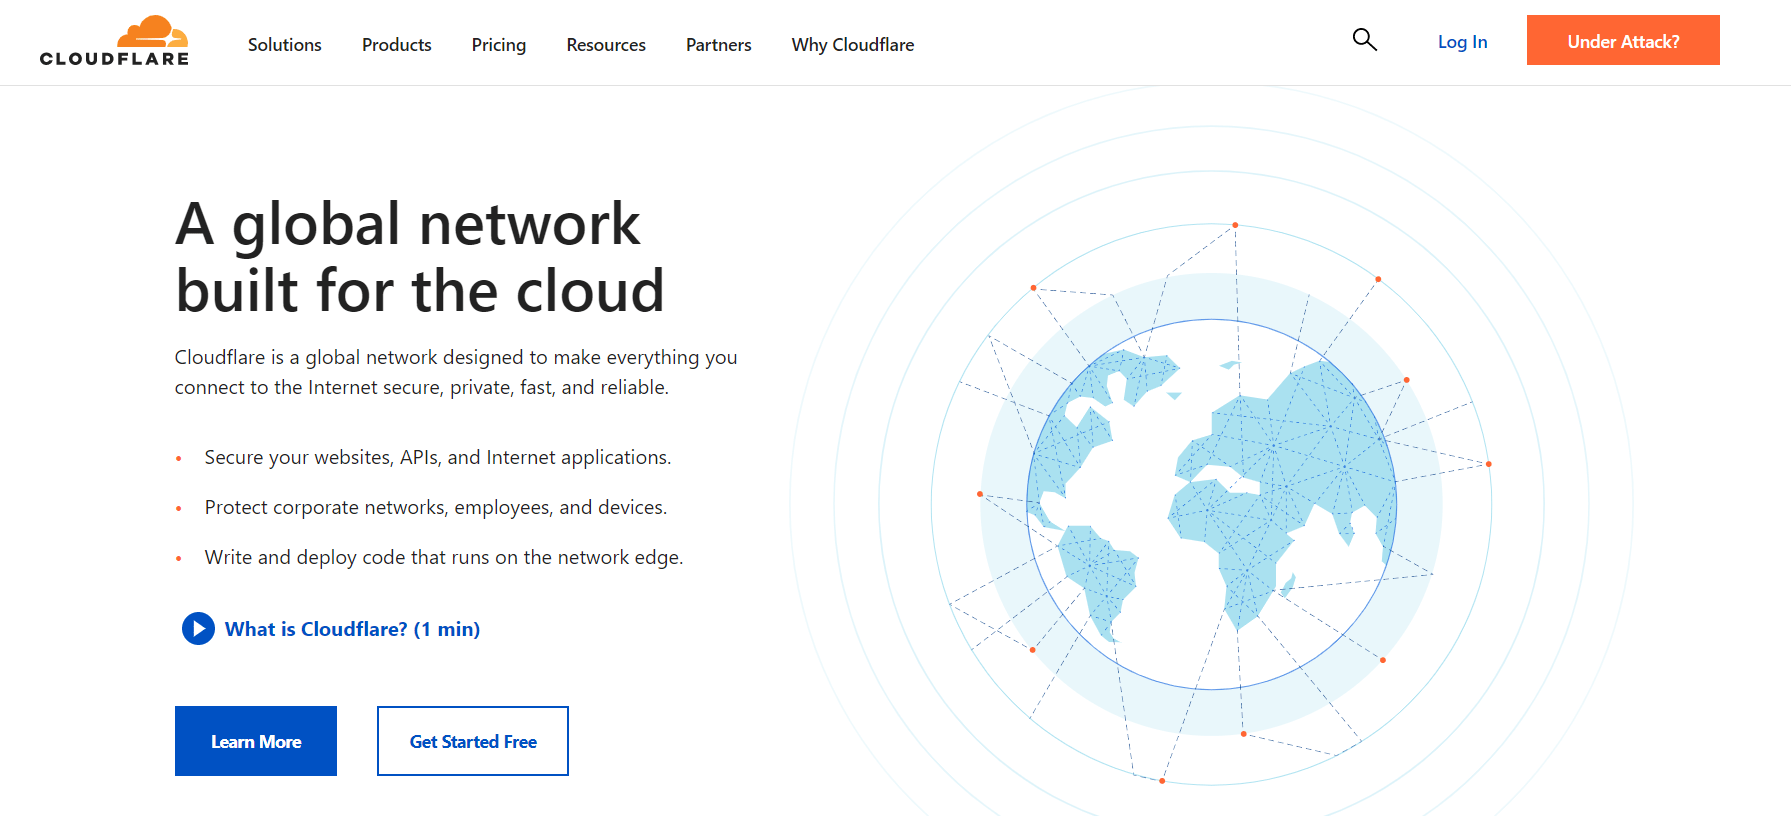Click the intro paragraph starting "Cloudflare is a global network"
This screenshot has width=1791, height=816.
(456, 372)
